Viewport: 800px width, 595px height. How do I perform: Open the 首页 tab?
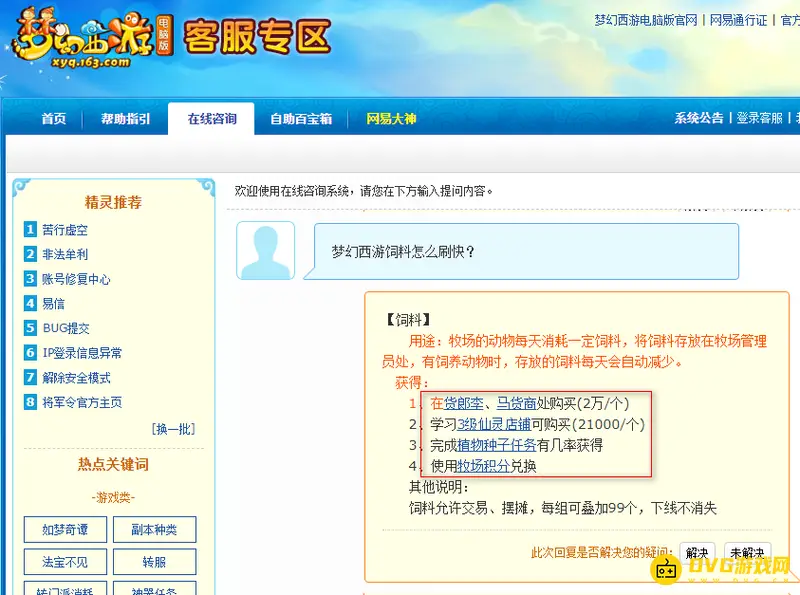54,119
